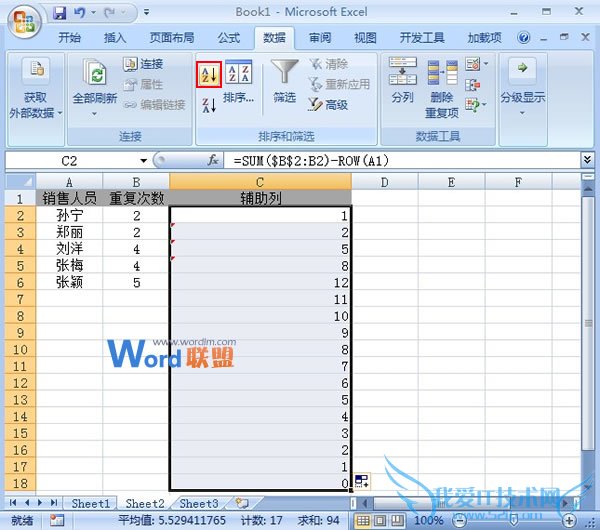Open the 加载项 tab
The height and width of the screenshot is (530, 600).
pos(484,38)
